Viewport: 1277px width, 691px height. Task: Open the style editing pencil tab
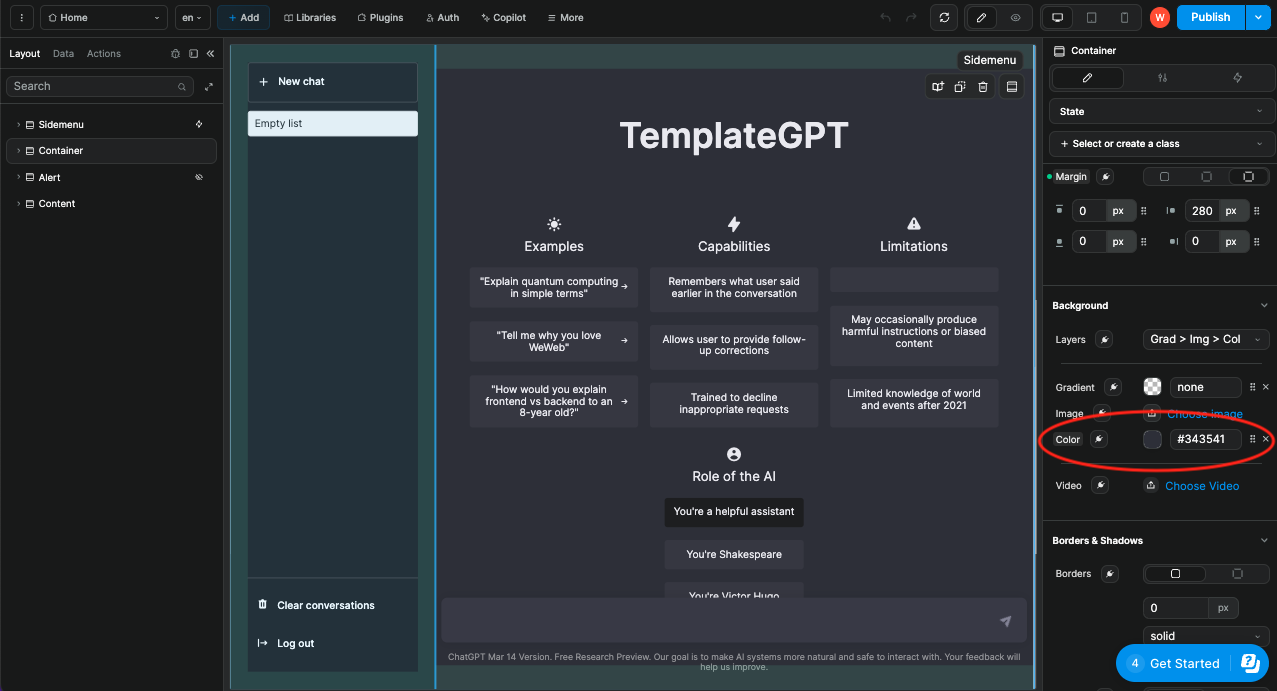coord(1086,77)
